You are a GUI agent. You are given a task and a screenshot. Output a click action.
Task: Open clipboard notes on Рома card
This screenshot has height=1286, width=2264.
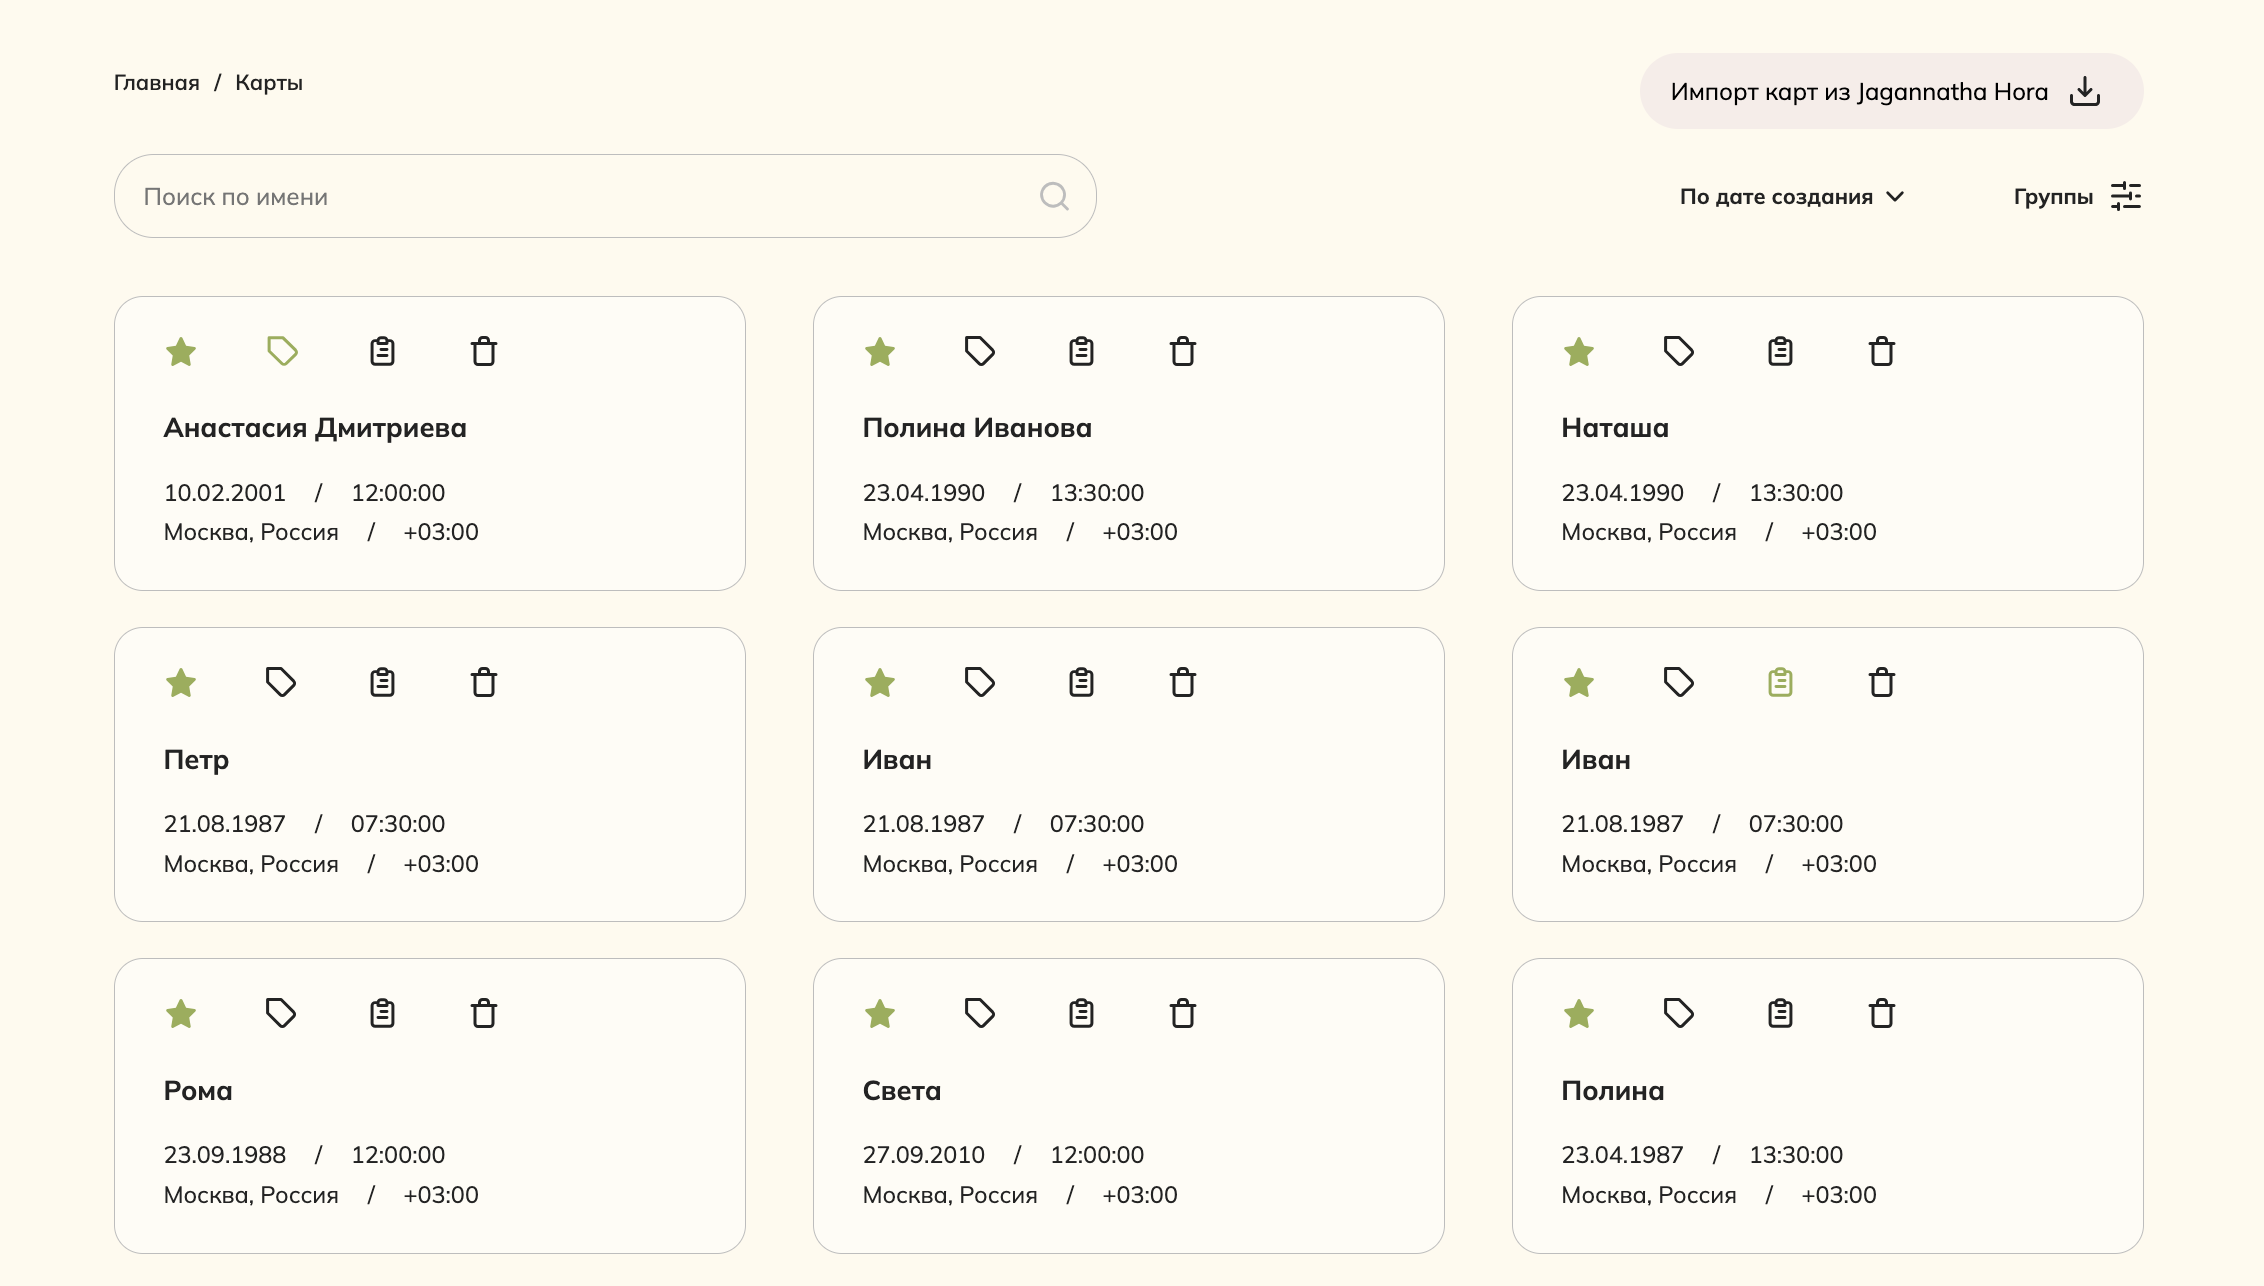pos(382,1013)
